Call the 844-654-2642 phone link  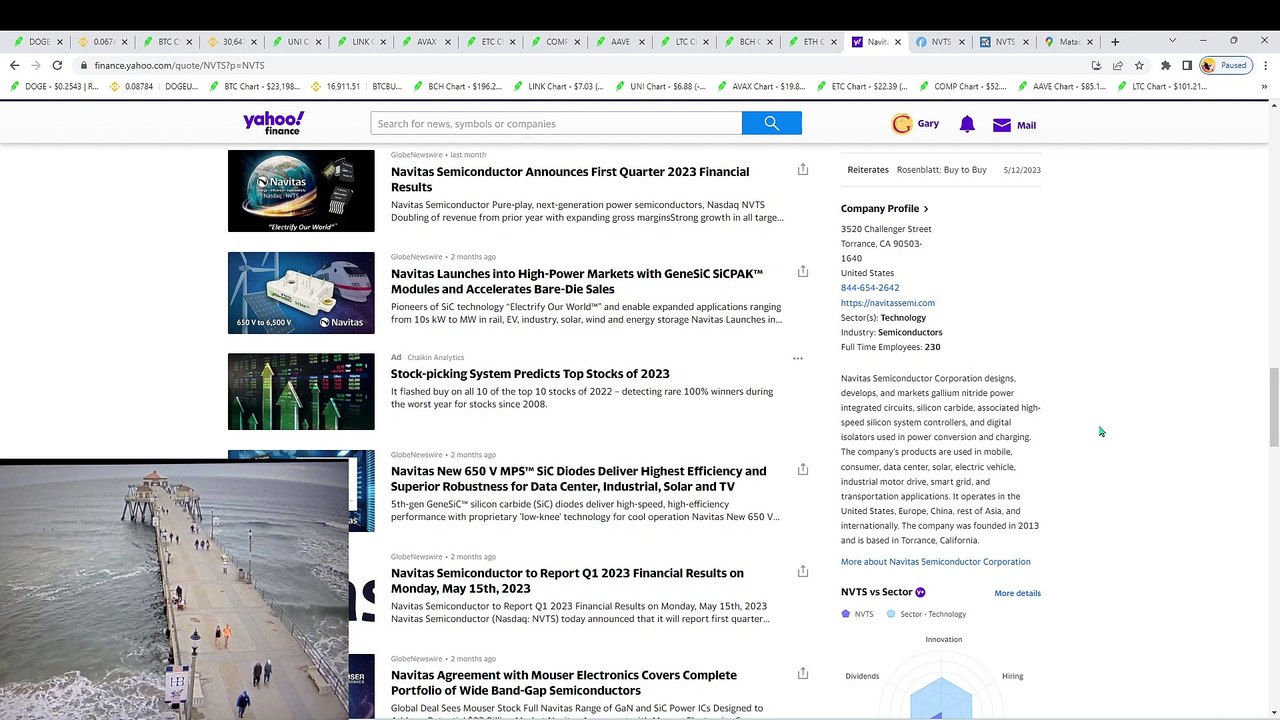click(870, 288)
